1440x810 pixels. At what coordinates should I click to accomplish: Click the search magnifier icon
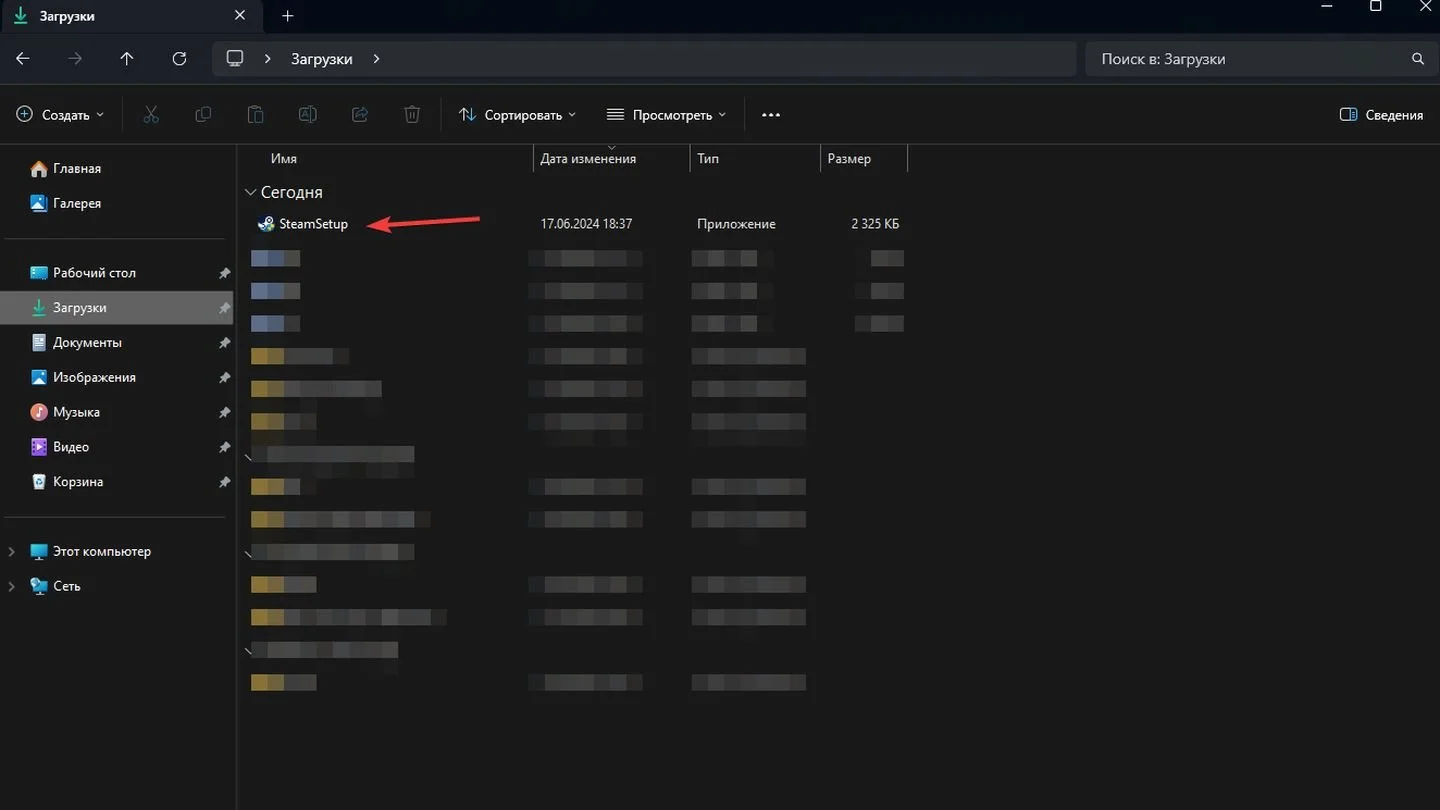tap(1418, 59)
